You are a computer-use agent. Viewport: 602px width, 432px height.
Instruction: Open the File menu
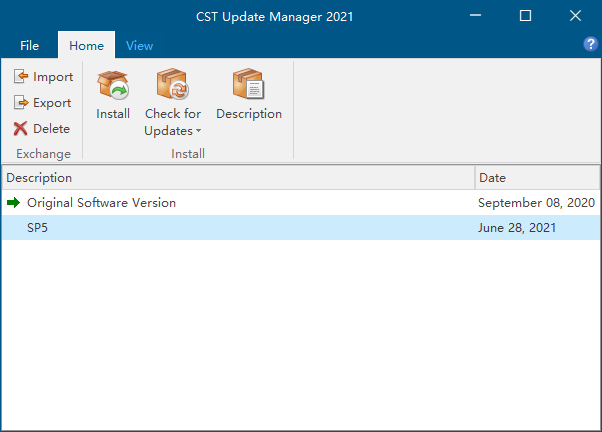point(30,46)
